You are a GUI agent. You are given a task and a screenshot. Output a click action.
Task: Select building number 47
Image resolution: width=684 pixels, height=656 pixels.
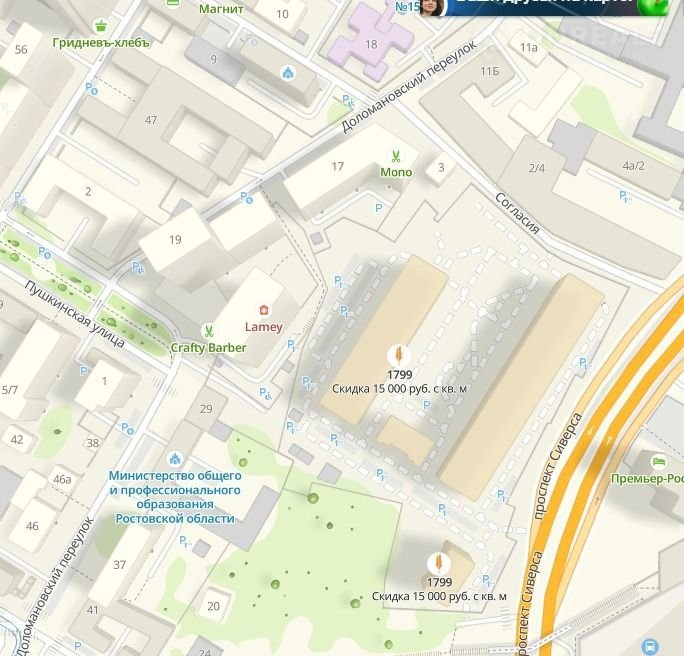click(x=150, y=120)
